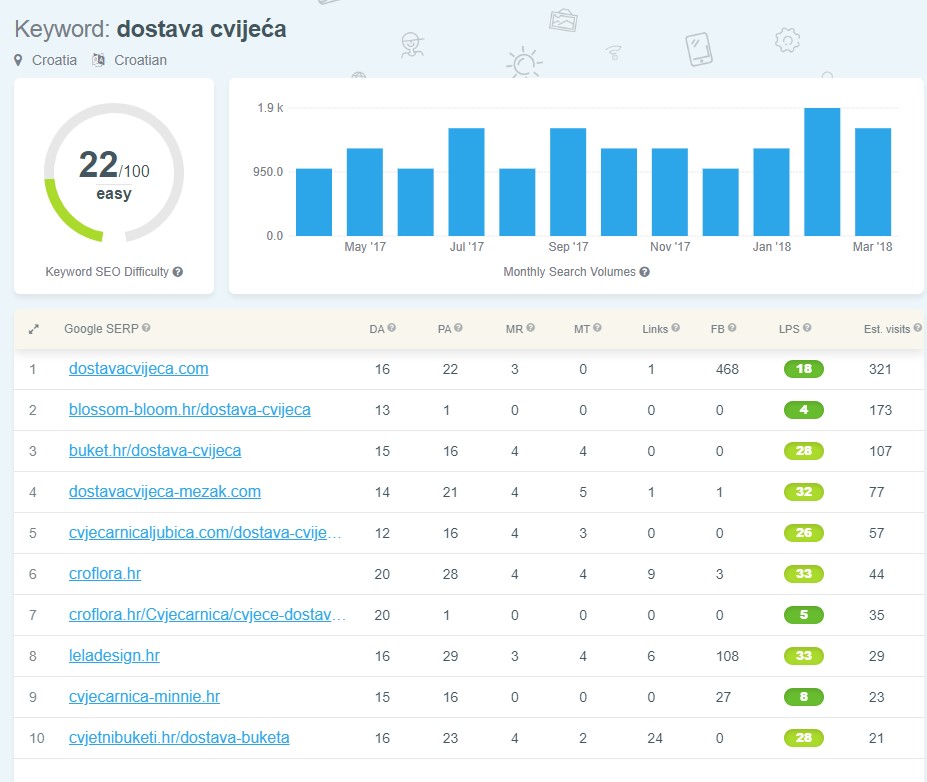The height and width of the screenshot is (782, 927).
Task: Click the tallest bar for Feb '18
Action: coord(822,172)
